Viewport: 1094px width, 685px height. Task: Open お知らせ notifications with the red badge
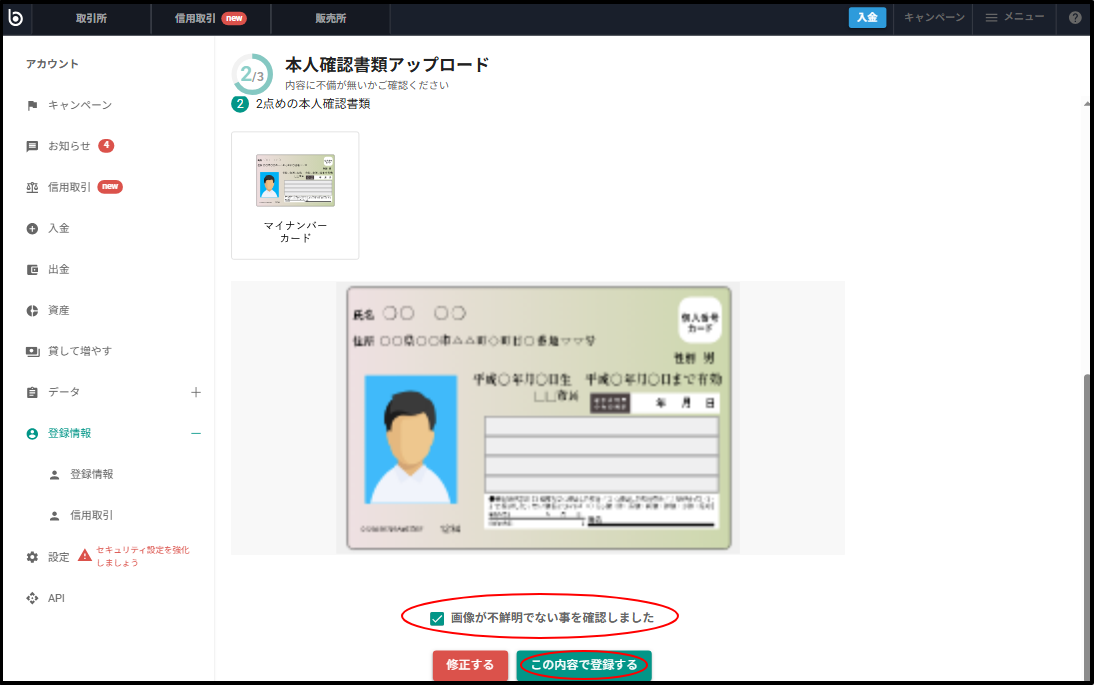(33, 145)
